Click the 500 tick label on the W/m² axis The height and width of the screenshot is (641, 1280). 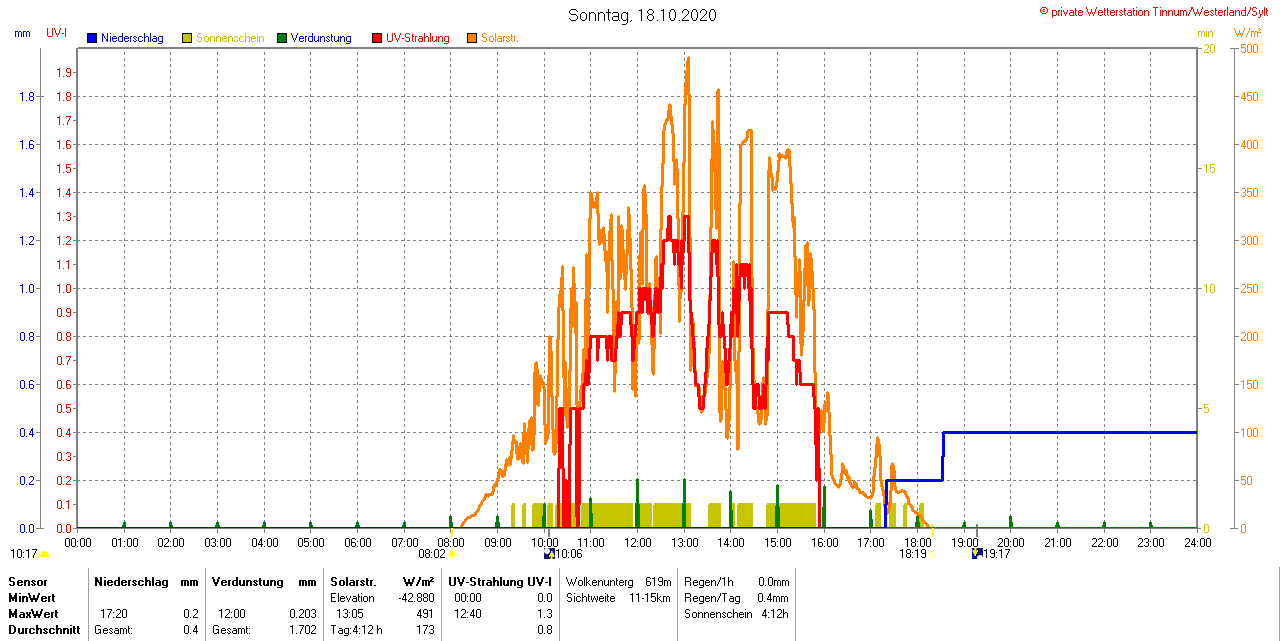1250,48
